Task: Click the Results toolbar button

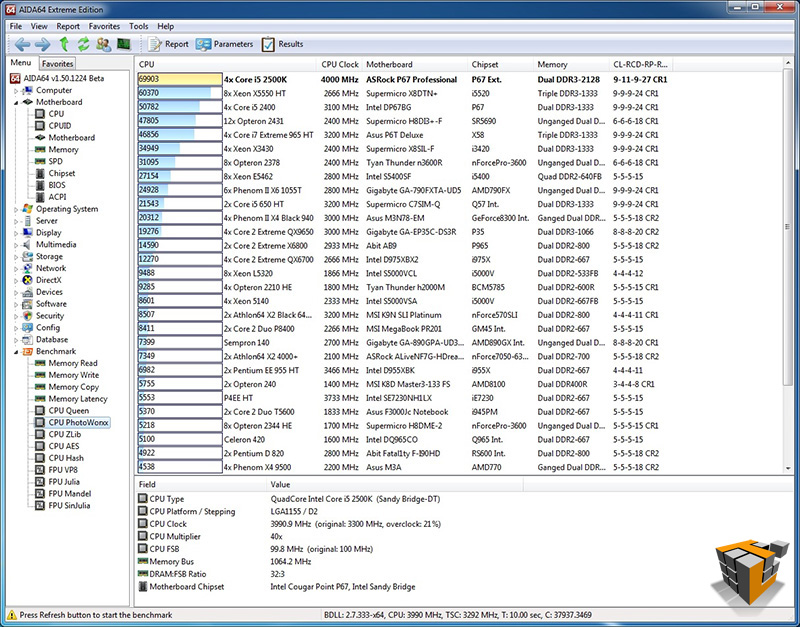Action: coord(283,44)
